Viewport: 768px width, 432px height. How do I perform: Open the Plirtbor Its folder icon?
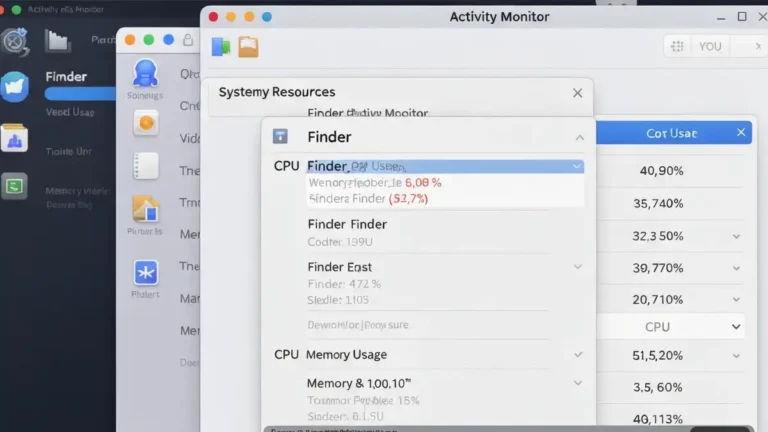point(145,209)
